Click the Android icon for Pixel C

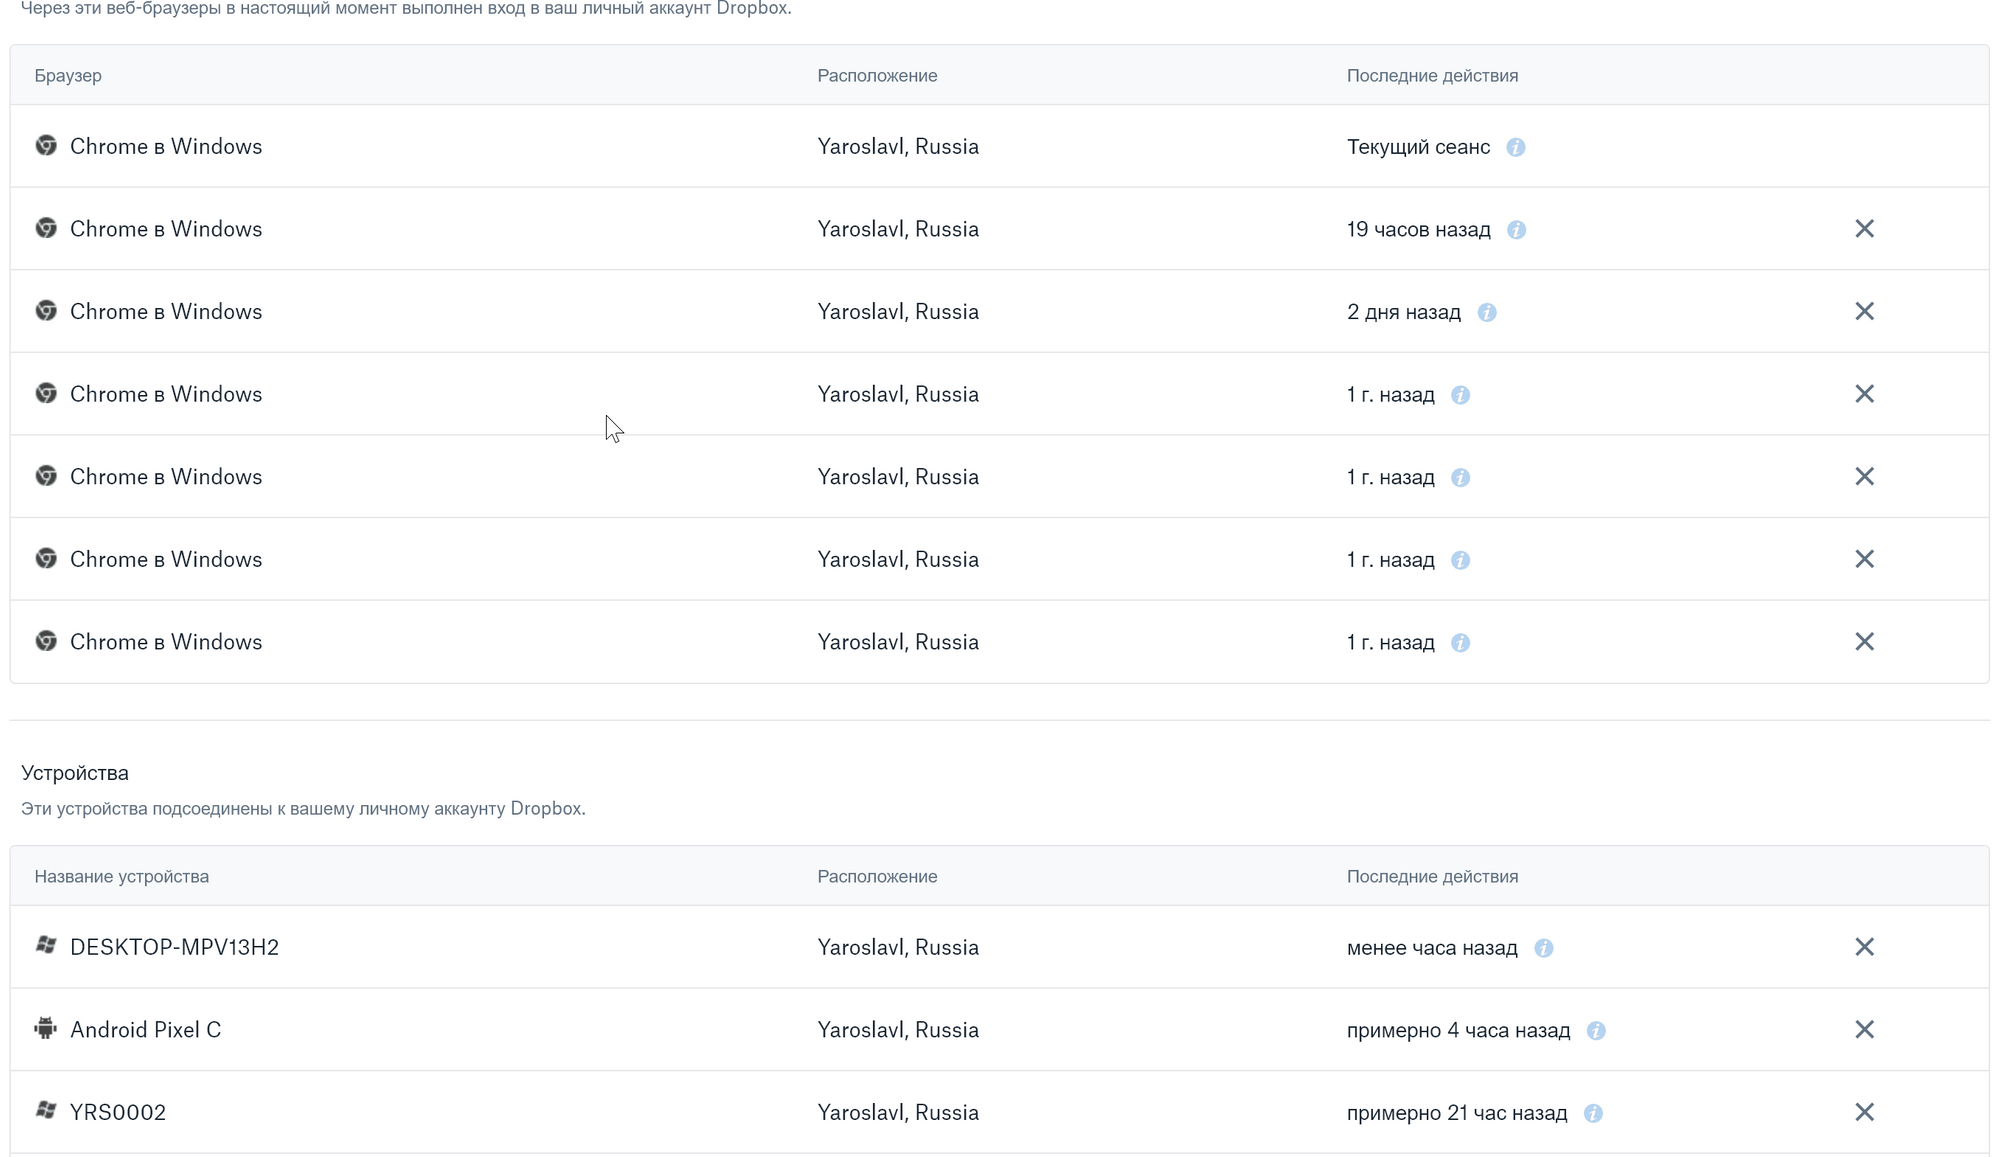[46, 1028]
